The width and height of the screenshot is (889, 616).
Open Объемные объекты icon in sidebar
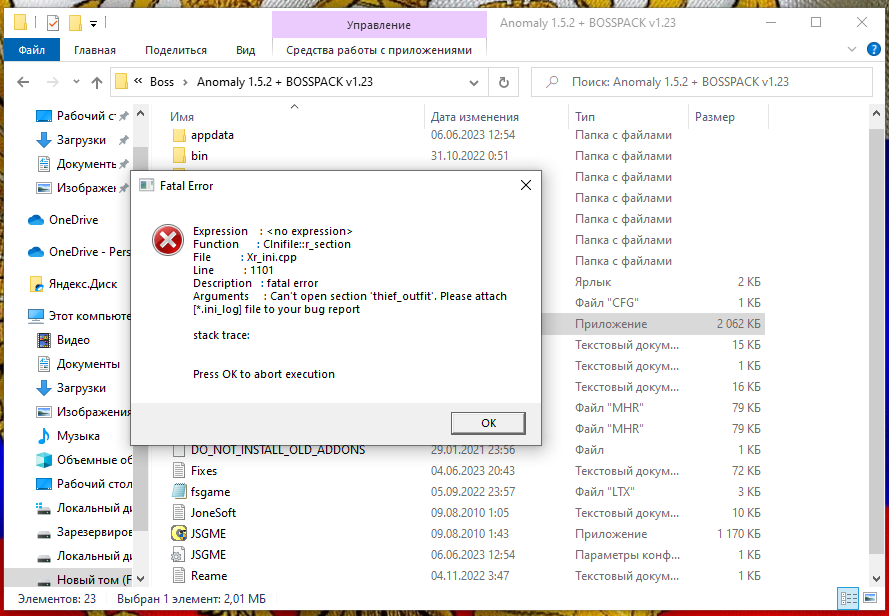coord(44,460)
